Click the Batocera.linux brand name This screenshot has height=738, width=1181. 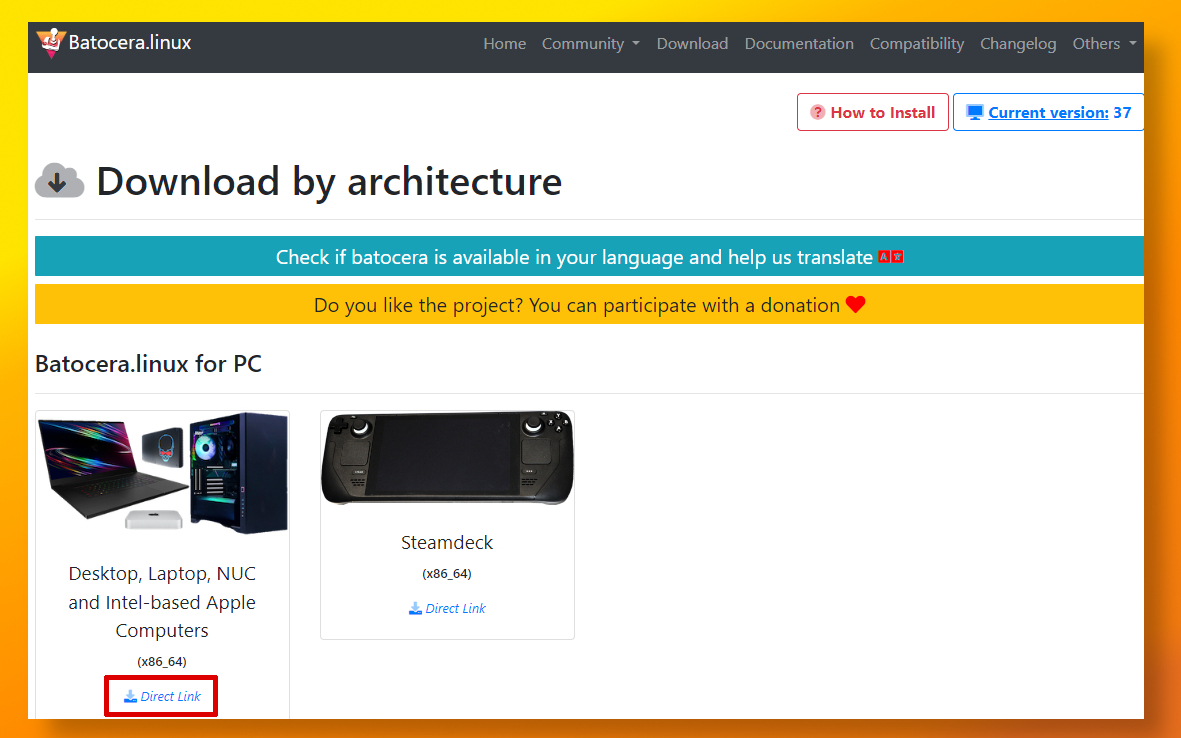(130, 43)
